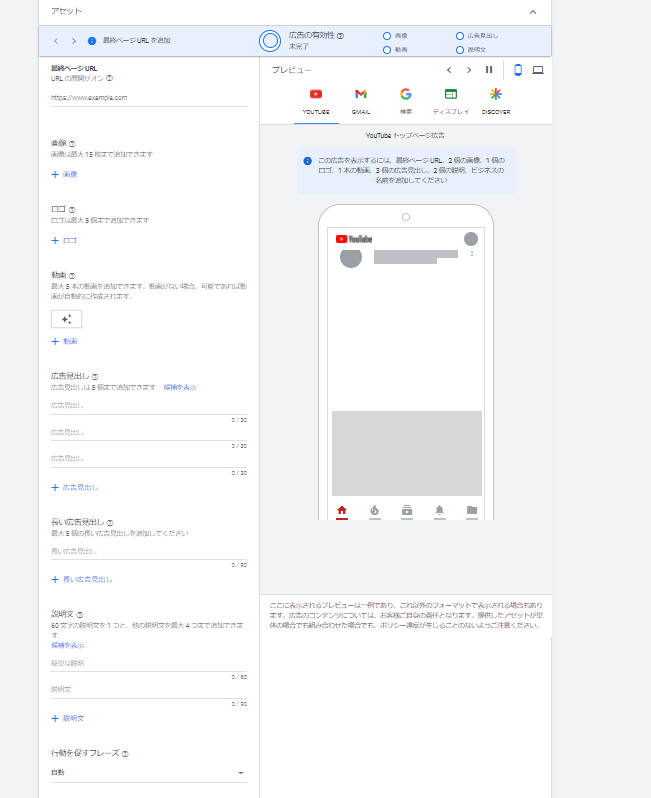
Task: Select the Discover preview tab
Action: 496,102
